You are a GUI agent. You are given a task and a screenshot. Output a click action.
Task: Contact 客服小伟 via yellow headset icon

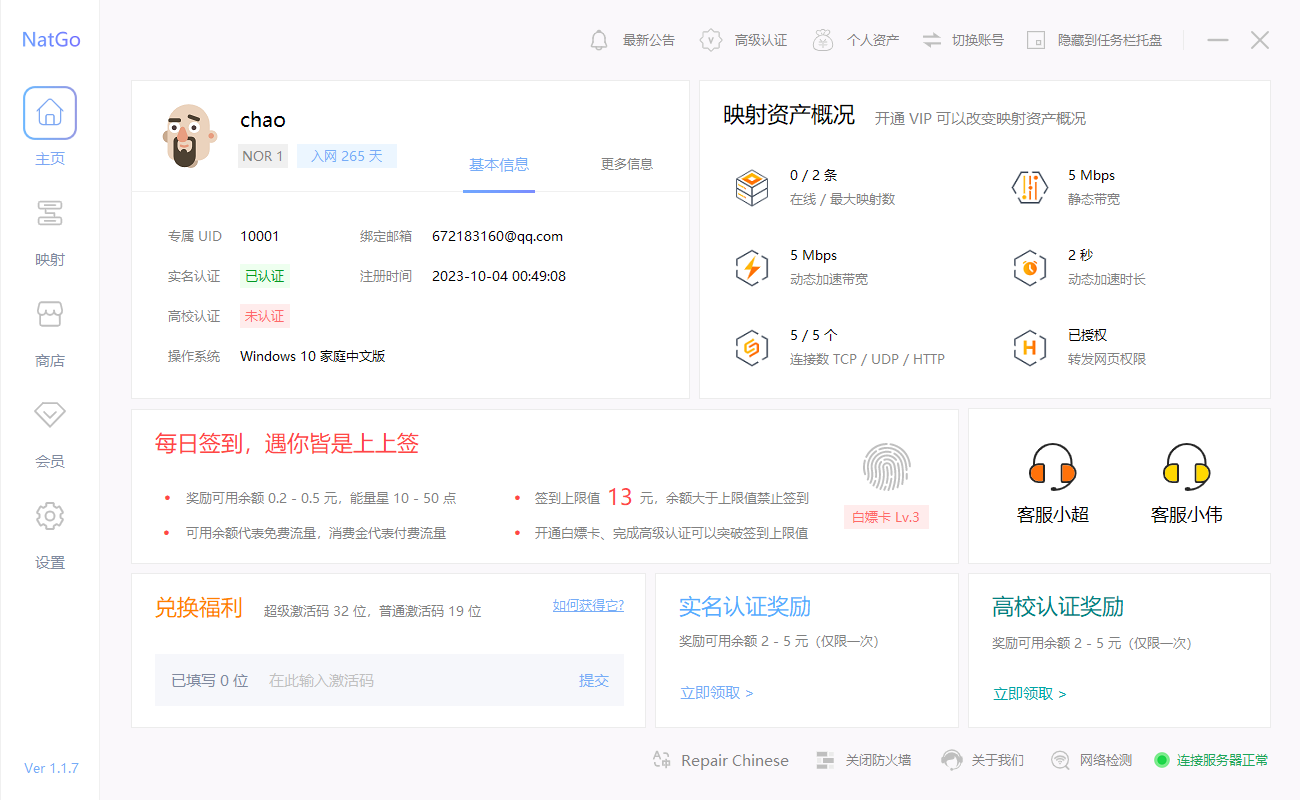tap(1186, 467)
